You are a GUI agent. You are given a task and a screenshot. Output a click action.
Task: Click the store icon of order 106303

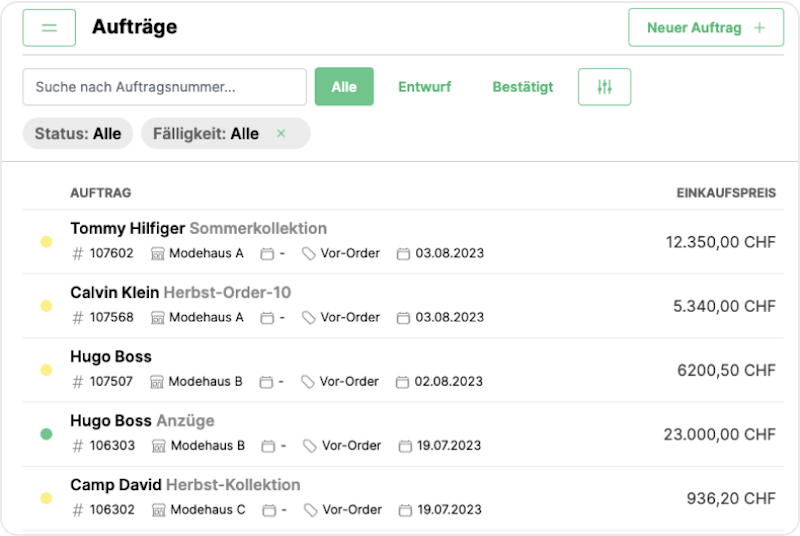(159, 446)
